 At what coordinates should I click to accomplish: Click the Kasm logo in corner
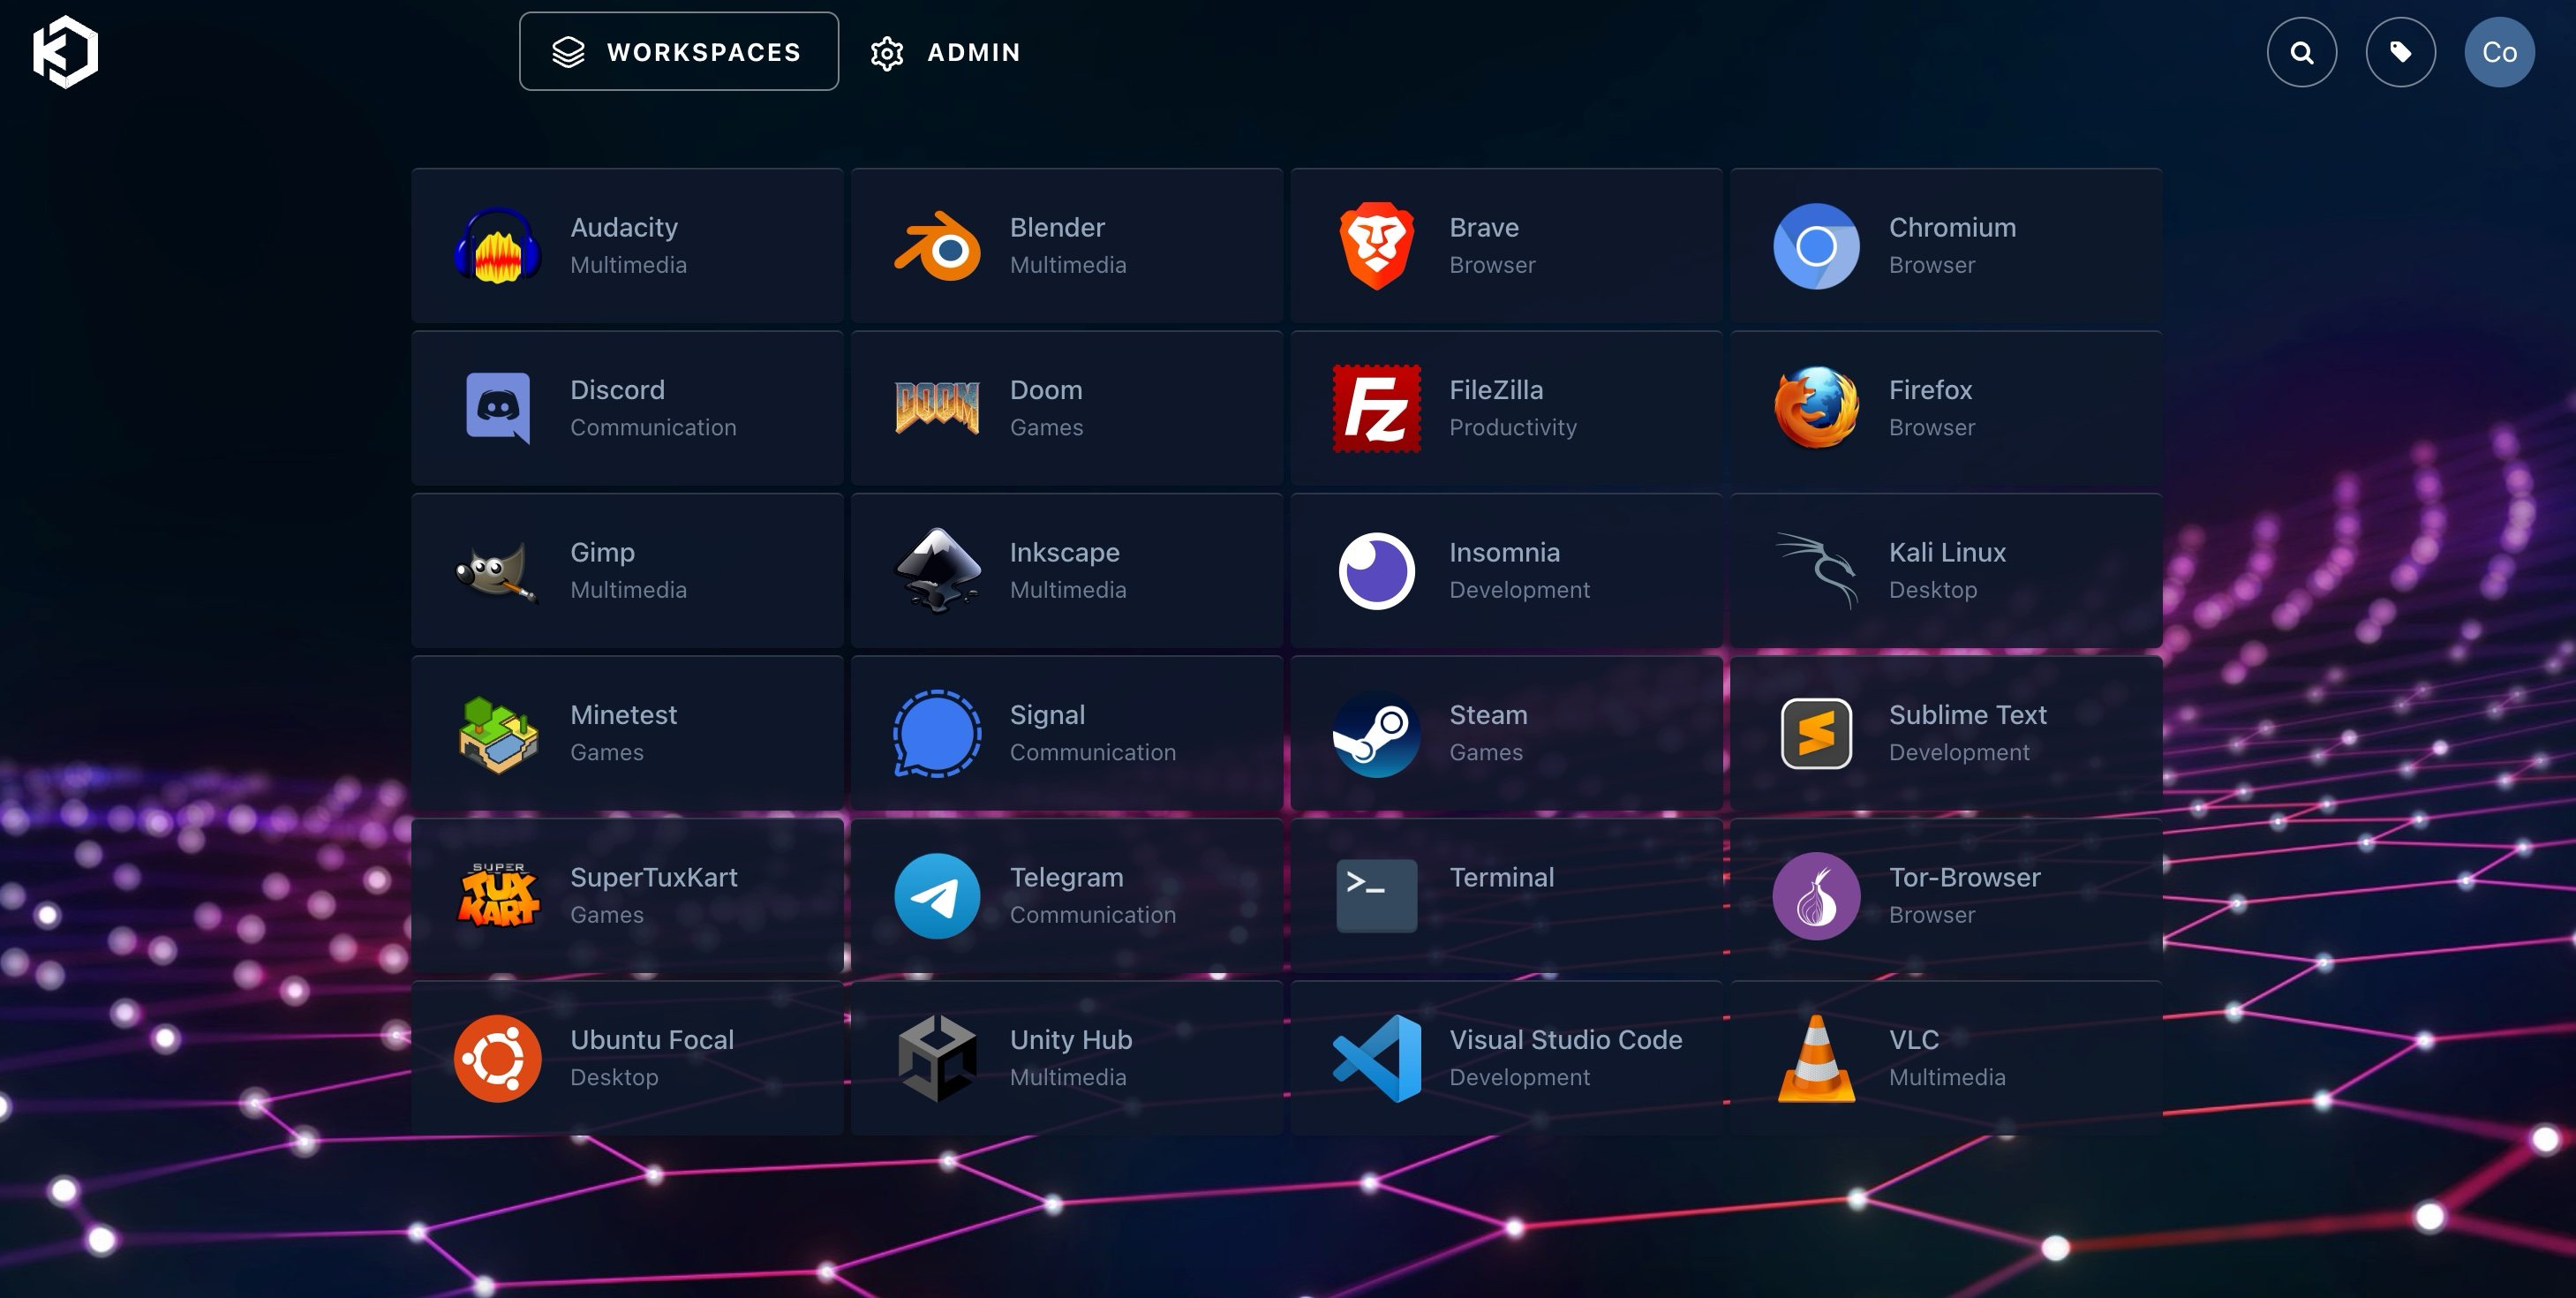click(x=65, y=52)
